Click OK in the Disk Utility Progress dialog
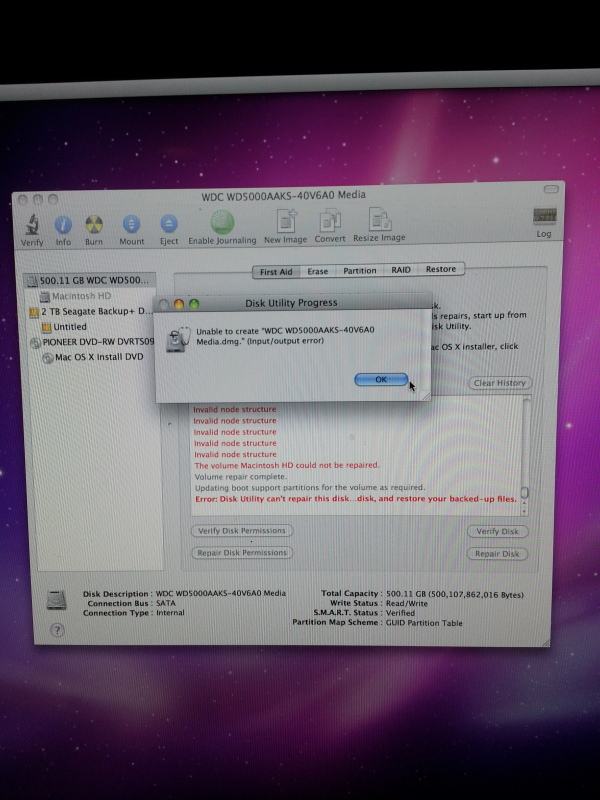This screenshot has width=600, height=800. [381, 380]
